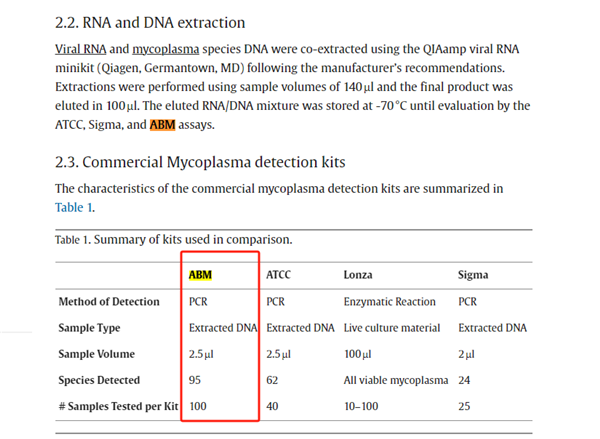Click the Sample Type row label
The image size is (600, 439).
pyautogui.click(x=90, y=327)
